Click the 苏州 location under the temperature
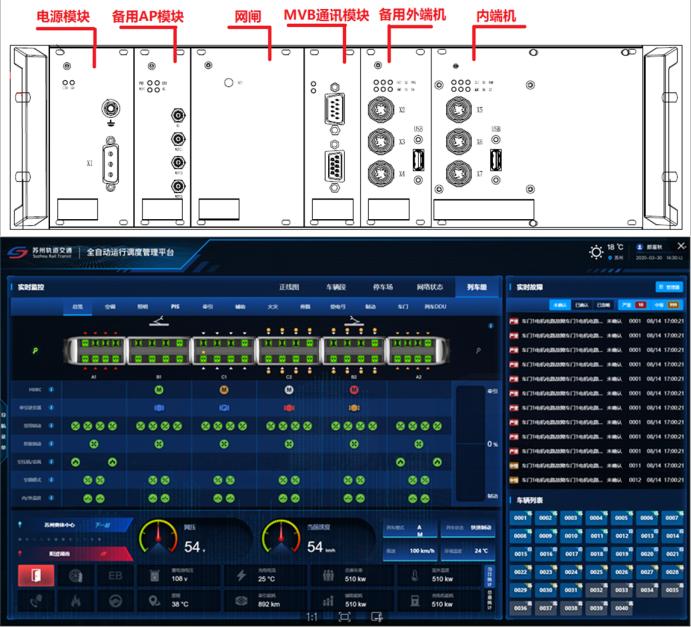 618,258
